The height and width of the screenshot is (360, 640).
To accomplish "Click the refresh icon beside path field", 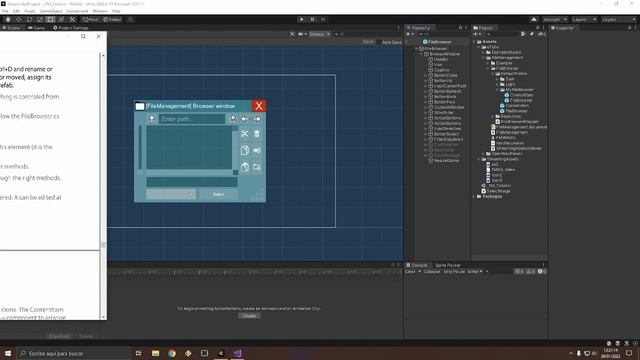I will click(232, 119).
